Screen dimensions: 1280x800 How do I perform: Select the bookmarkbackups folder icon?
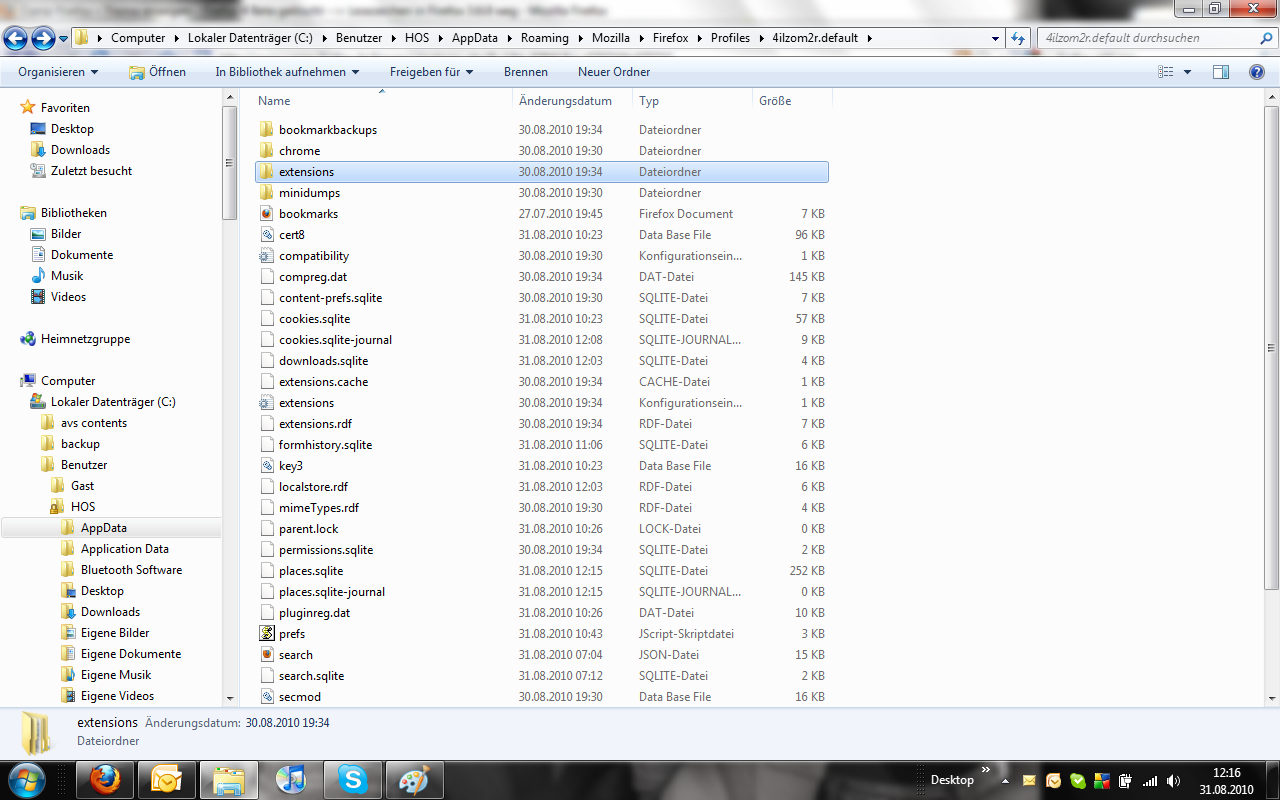pos(266,130)
